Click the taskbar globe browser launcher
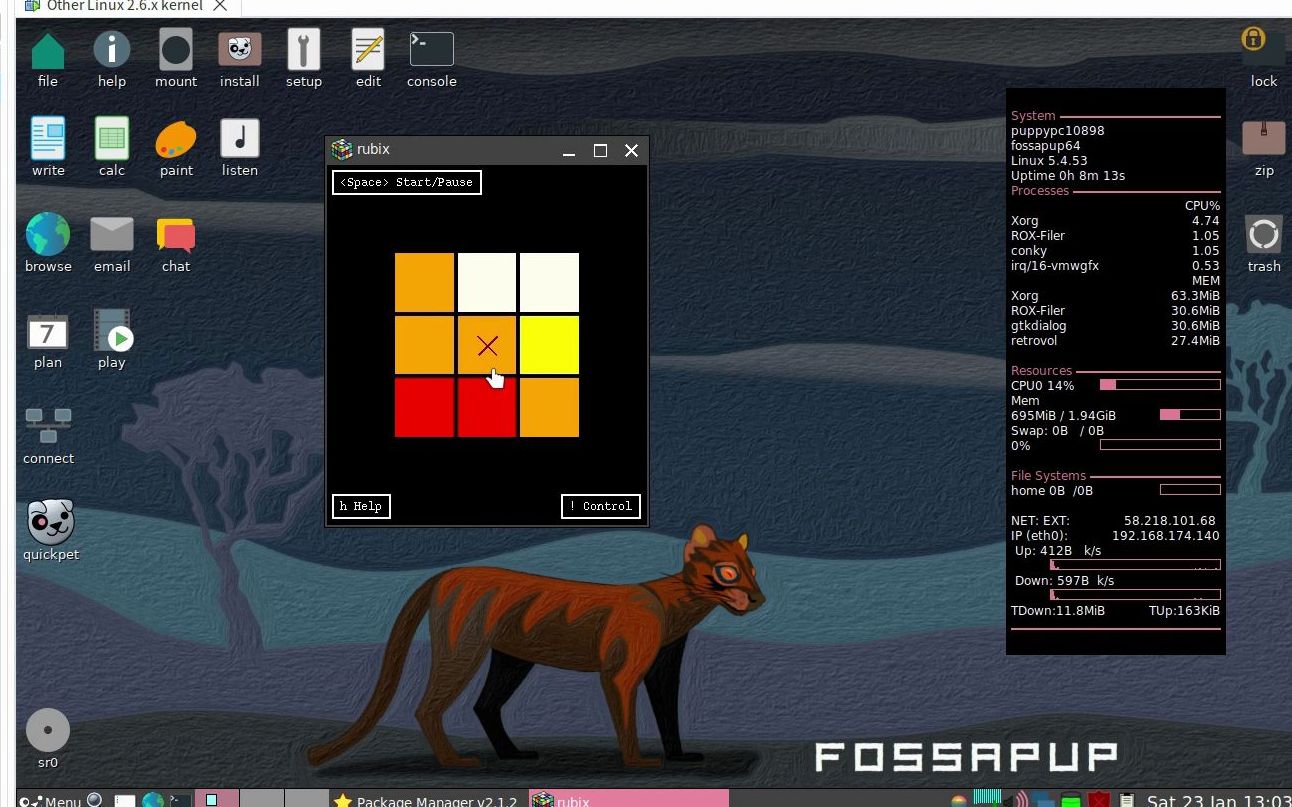The height and width of the screenshot is (807, 1292). point(153,800)
